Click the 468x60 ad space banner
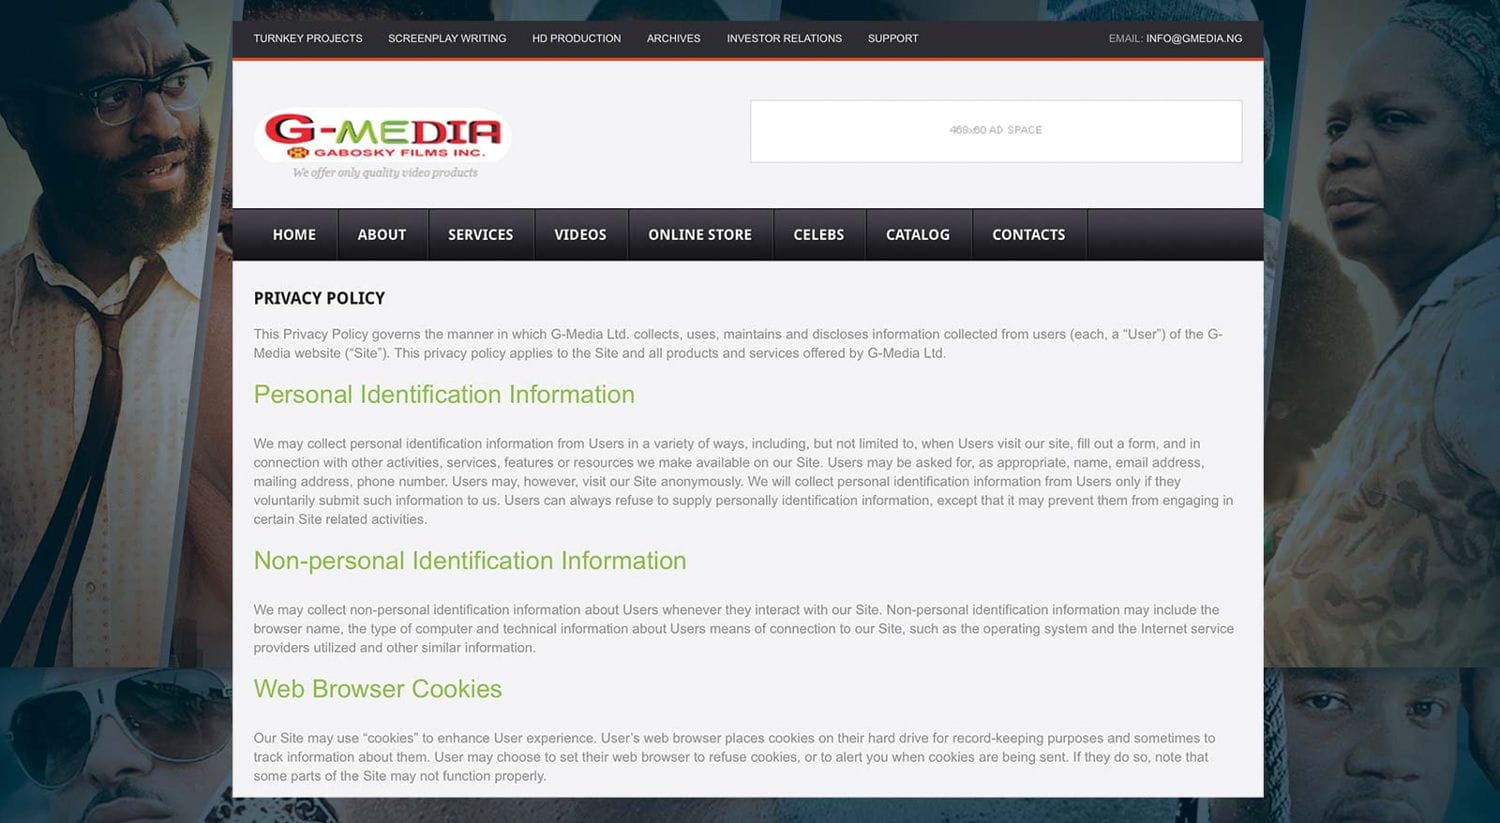 coord(996,131)
